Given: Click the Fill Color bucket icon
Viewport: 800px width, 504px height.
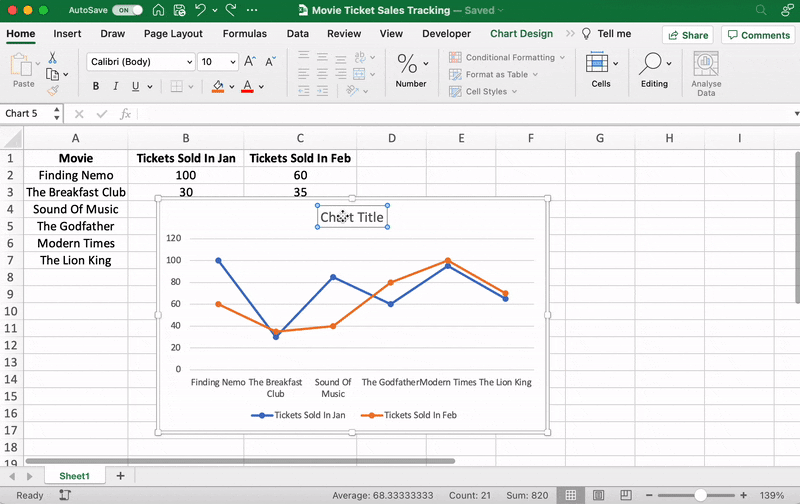Looking at the screenshot, I should tap(218, 87).
